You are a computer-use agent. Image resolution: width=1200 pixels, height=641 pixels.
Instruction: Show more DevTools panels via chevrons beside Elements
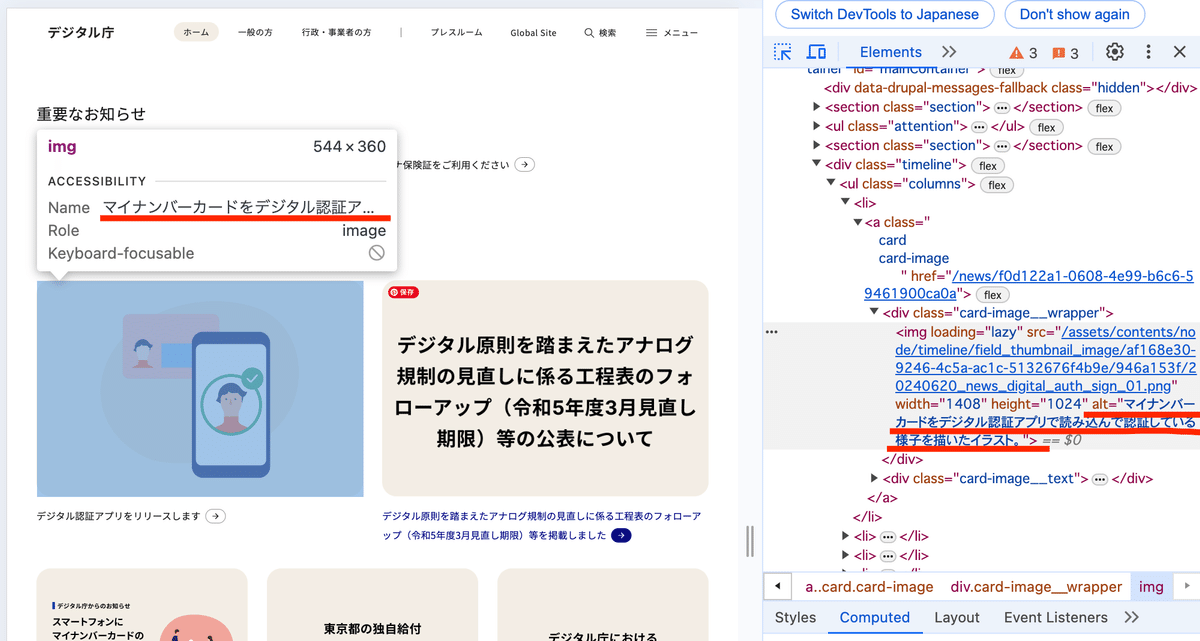949,52
